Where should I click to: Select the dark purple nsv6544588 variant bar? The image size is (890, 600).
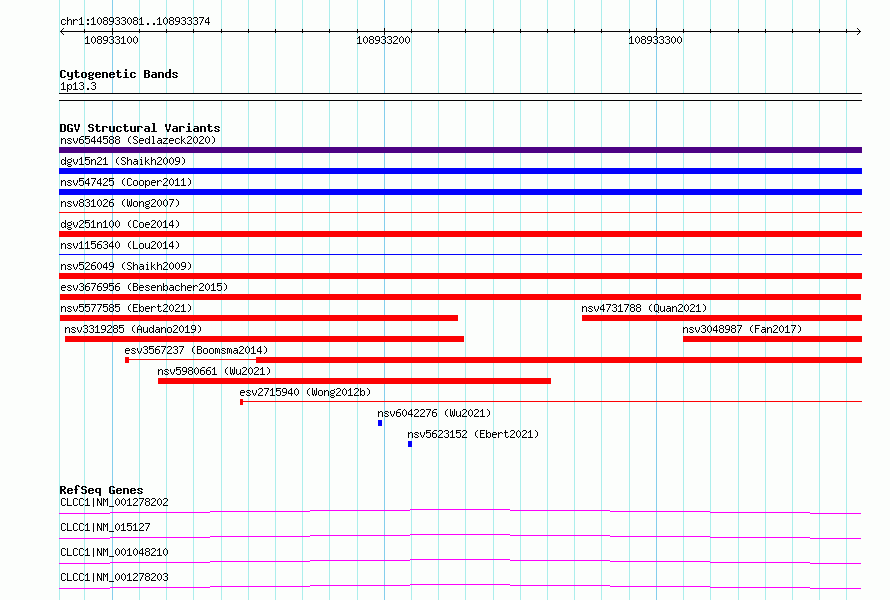(x=460, y=150)
